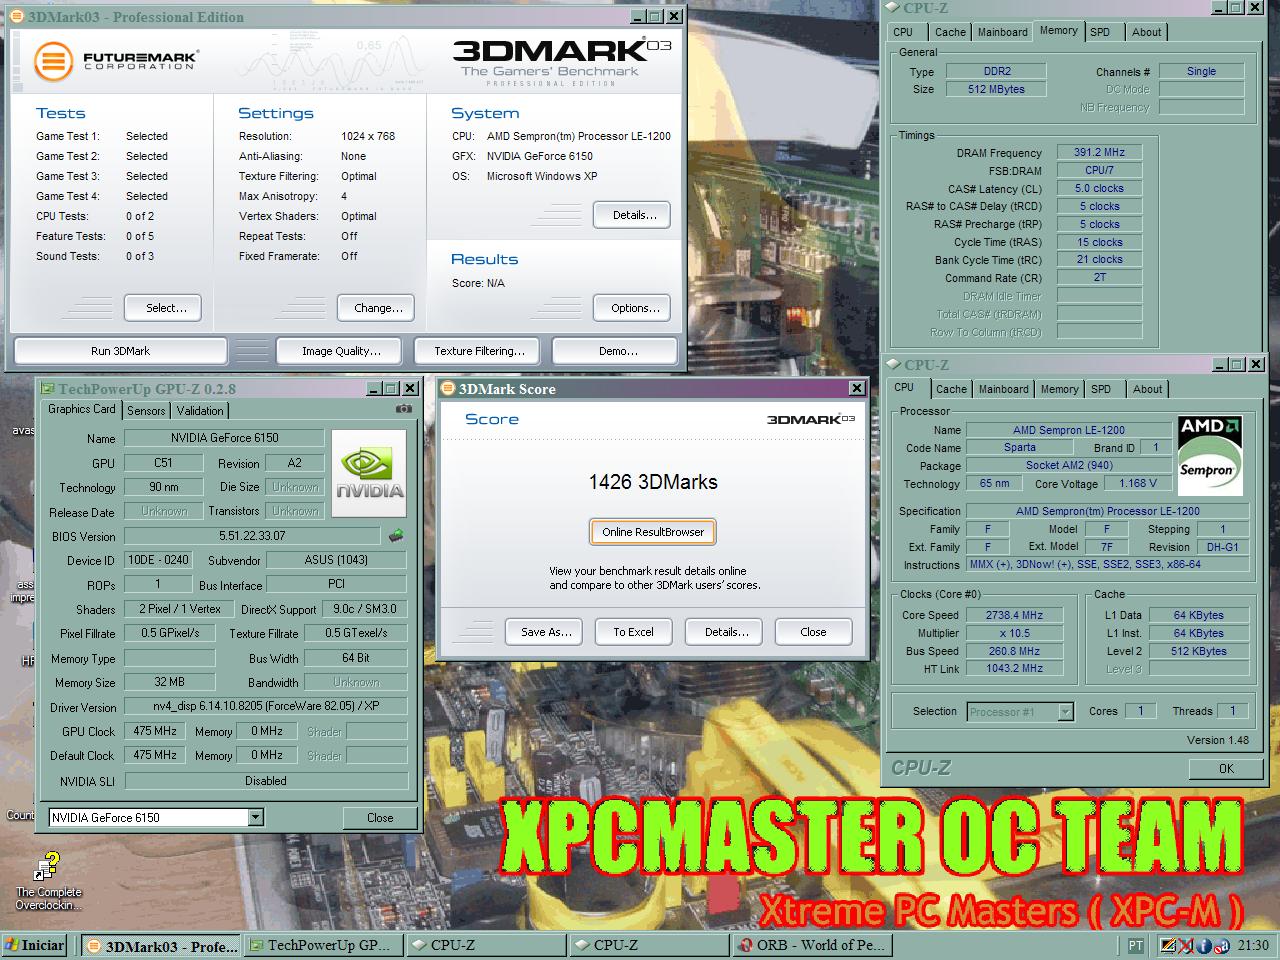1280x960 pixels.
Task: Click the Options... results button
Action: click(632, 308)
